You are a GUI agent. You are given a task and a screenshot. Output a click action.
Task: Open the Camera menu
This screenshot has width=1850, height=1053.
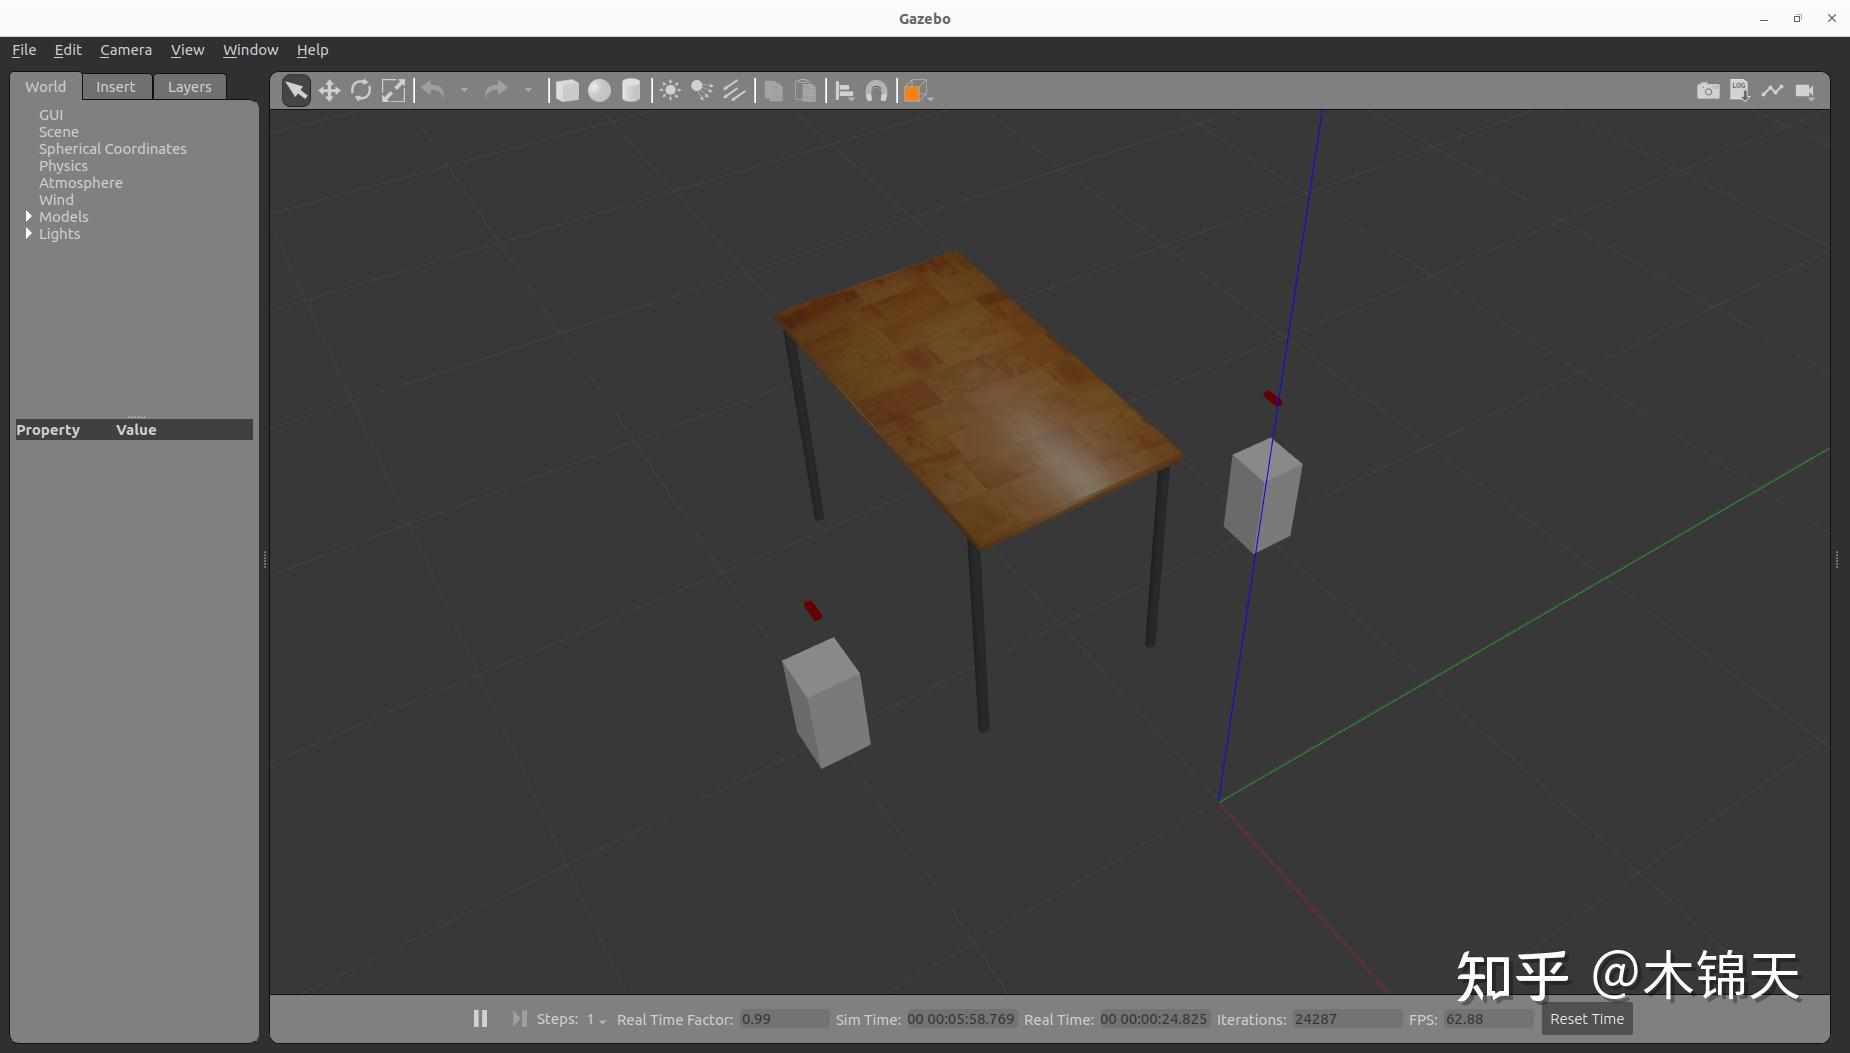pyautogui.click(x=126, y=49)
